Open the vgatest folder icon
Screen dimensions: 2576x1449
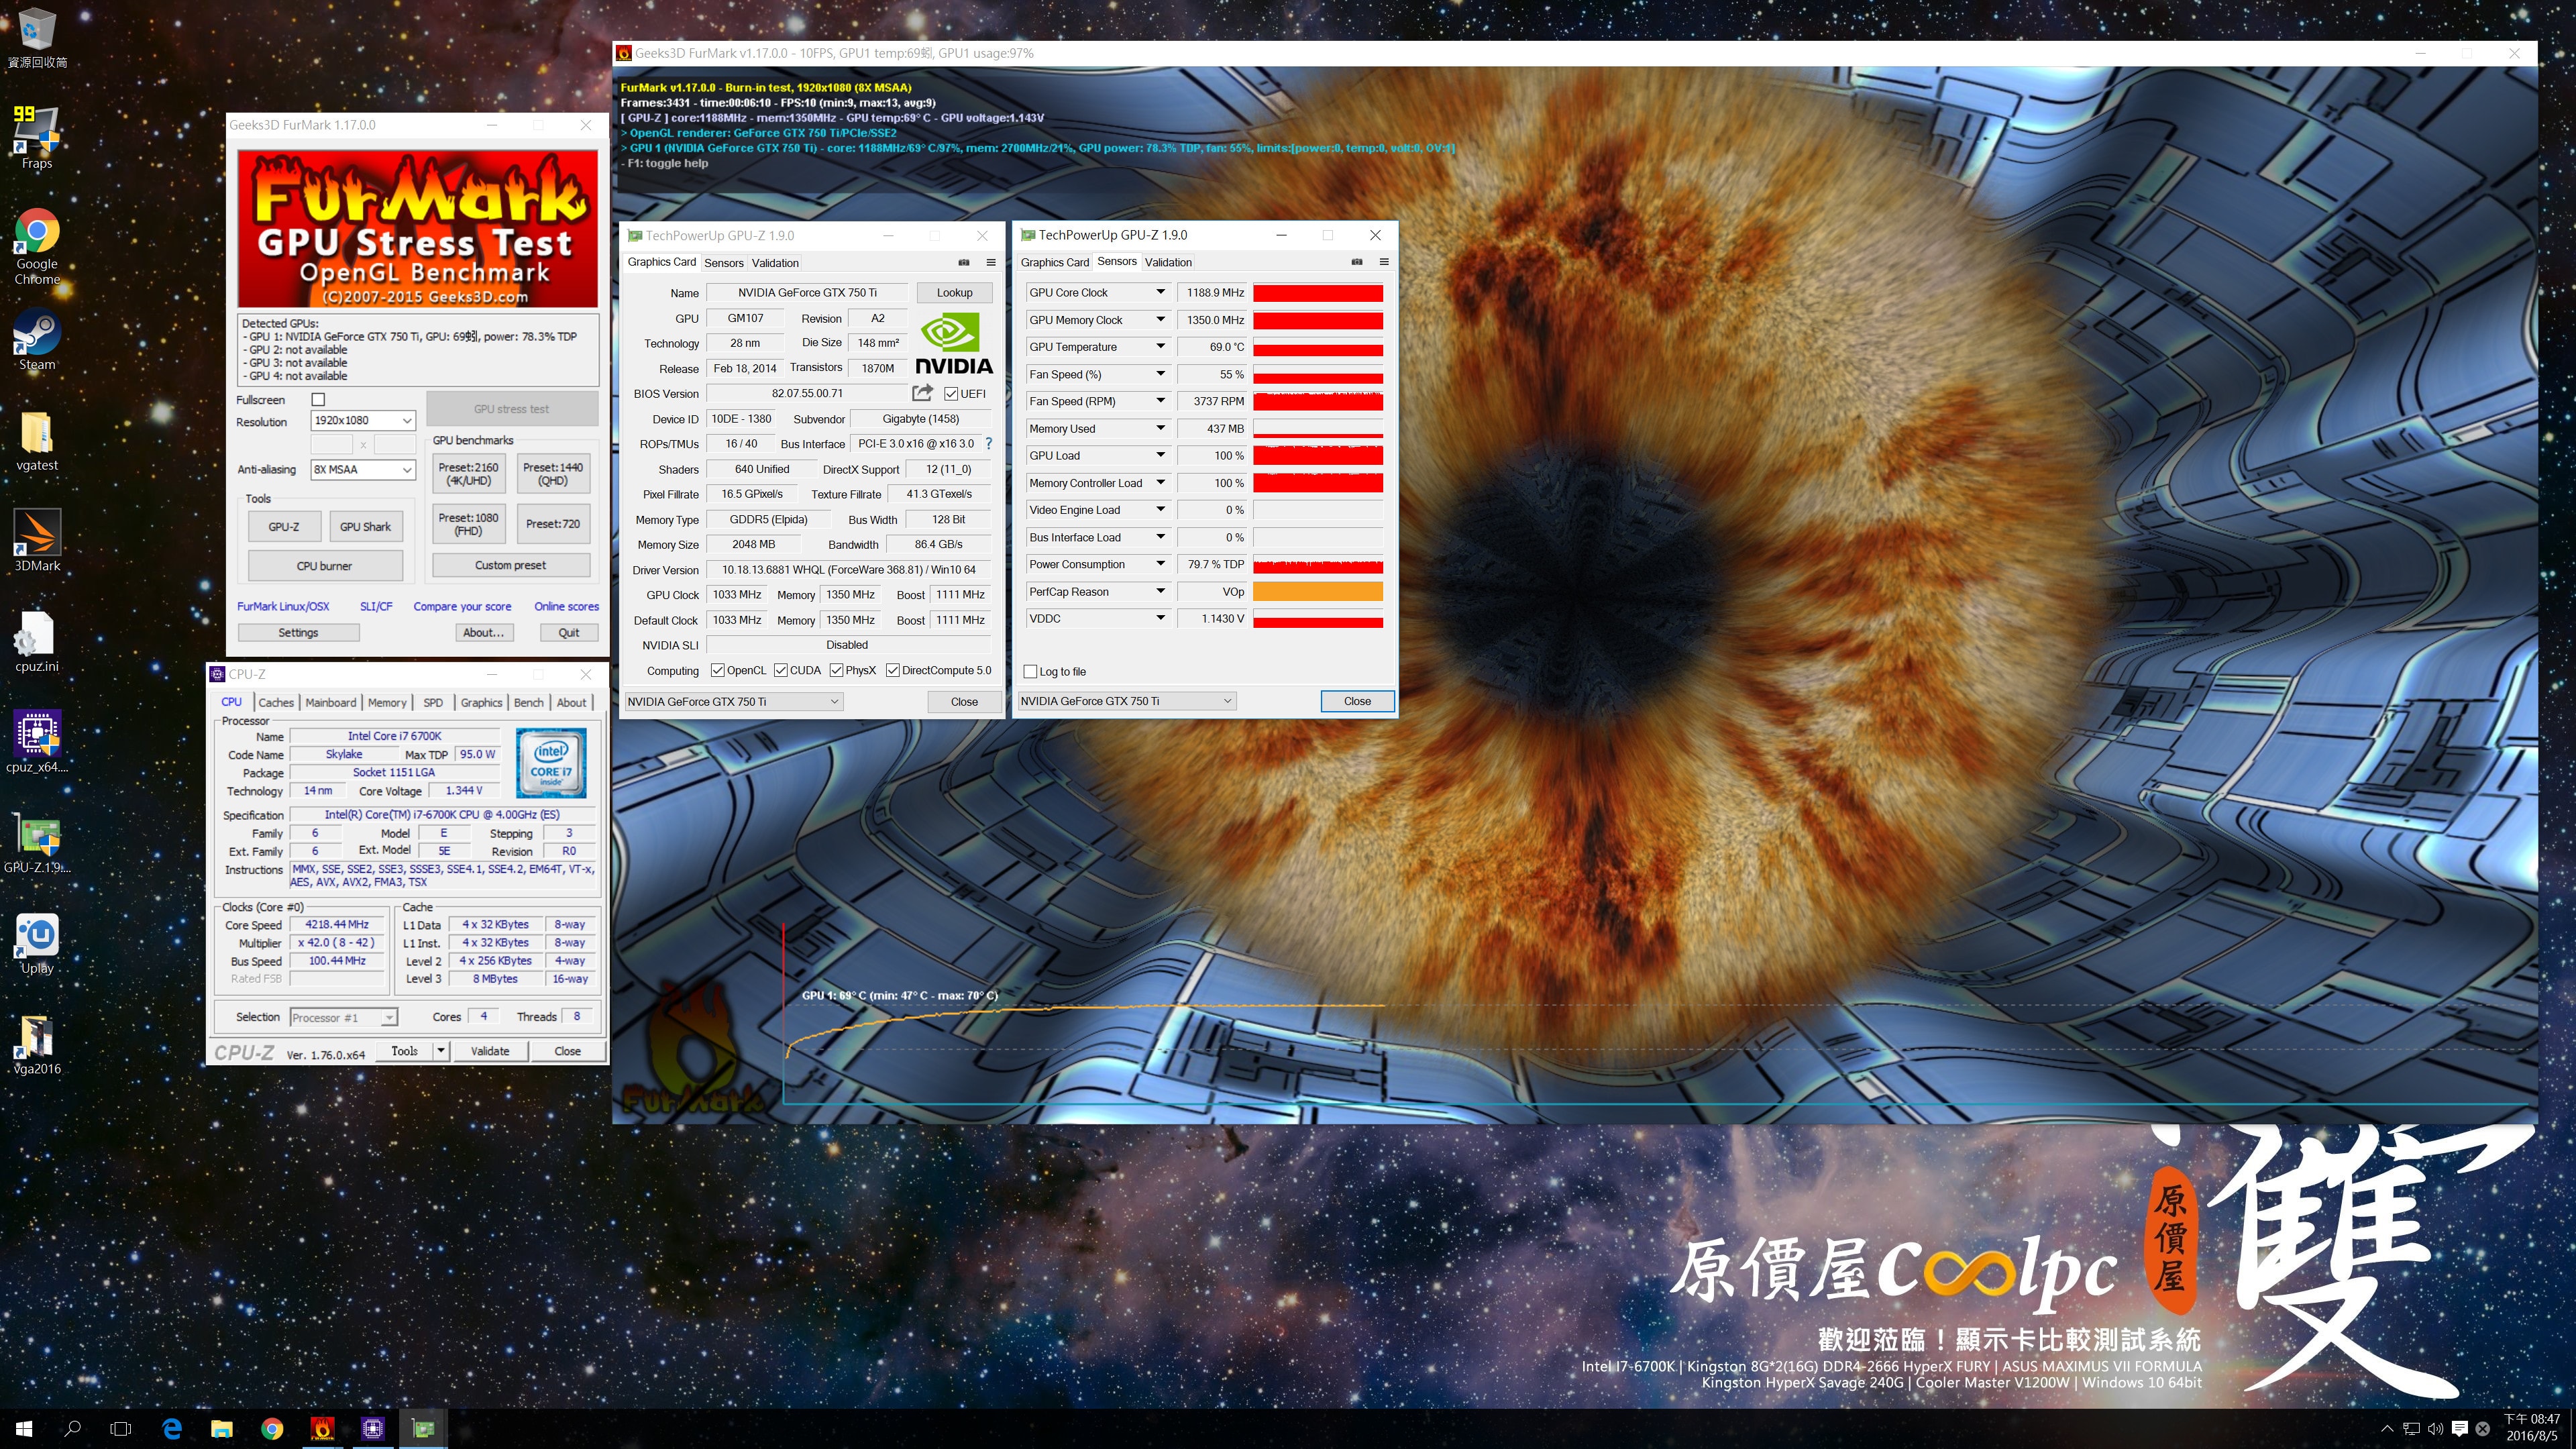pos(37,441)
